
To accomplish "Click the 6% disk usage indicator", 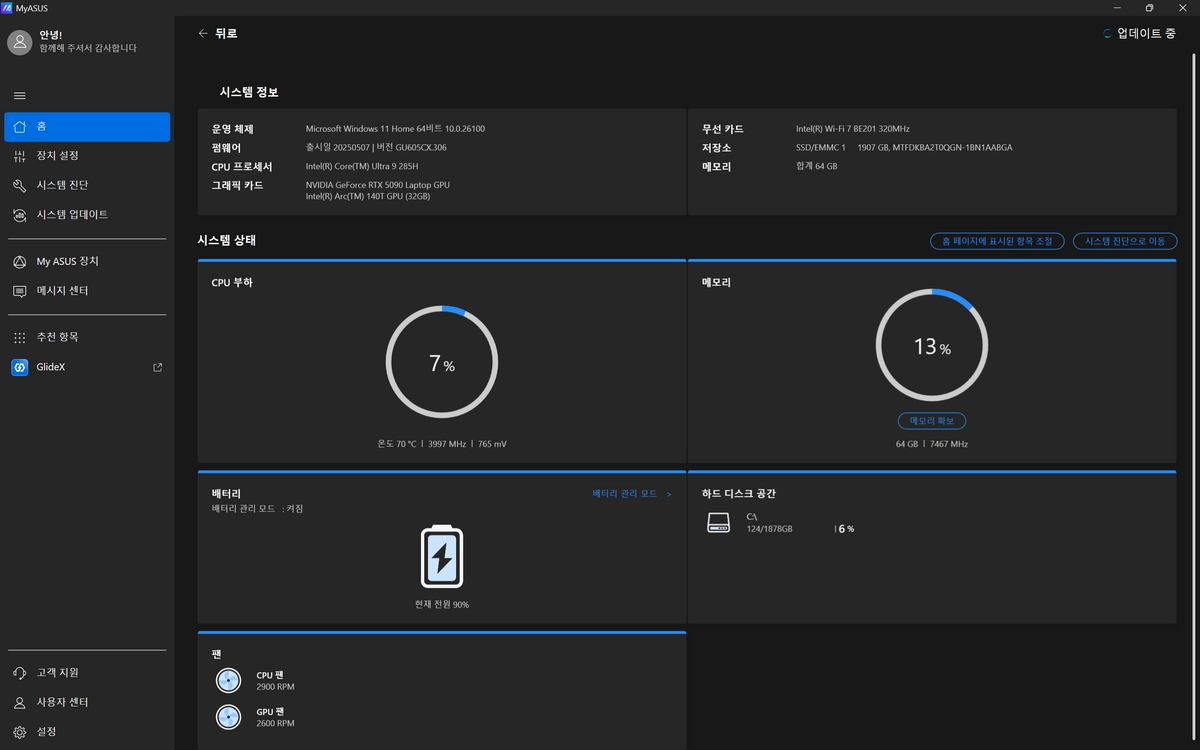I will tap(845, 528).
